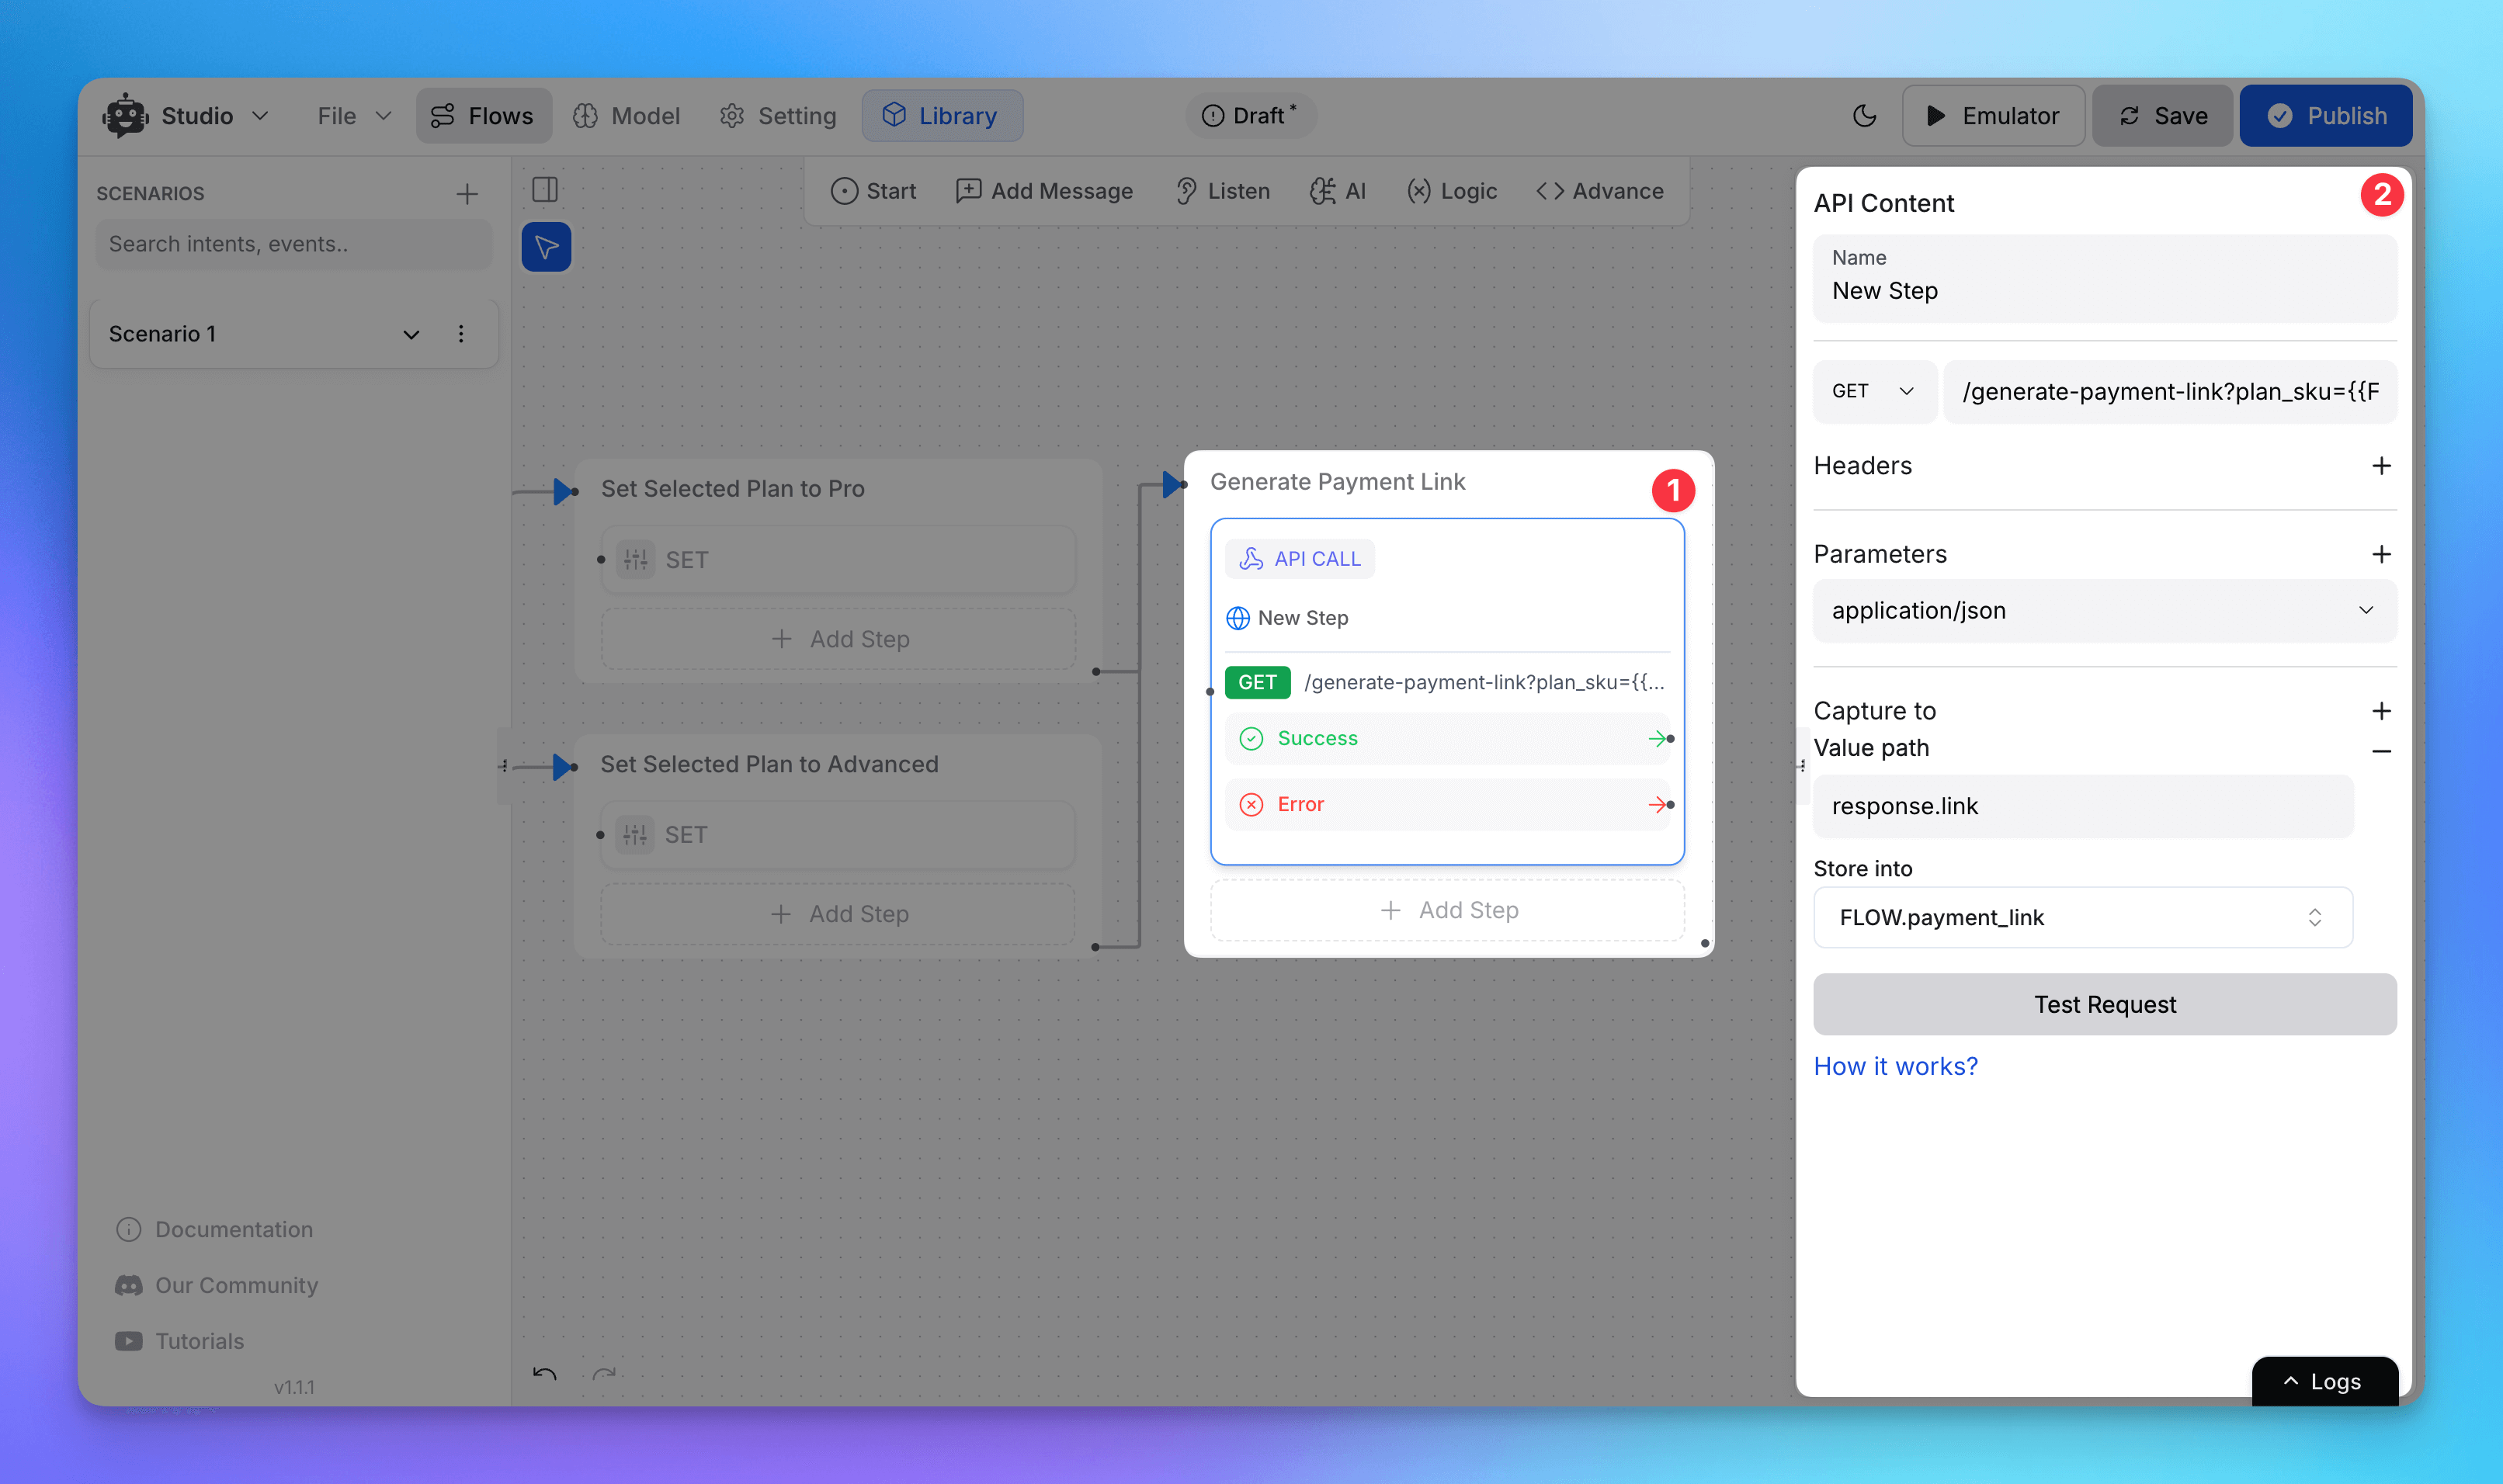Switch to the Model tab
2503x1484 pixels.
pyautogui.click(x=627, y=116)
